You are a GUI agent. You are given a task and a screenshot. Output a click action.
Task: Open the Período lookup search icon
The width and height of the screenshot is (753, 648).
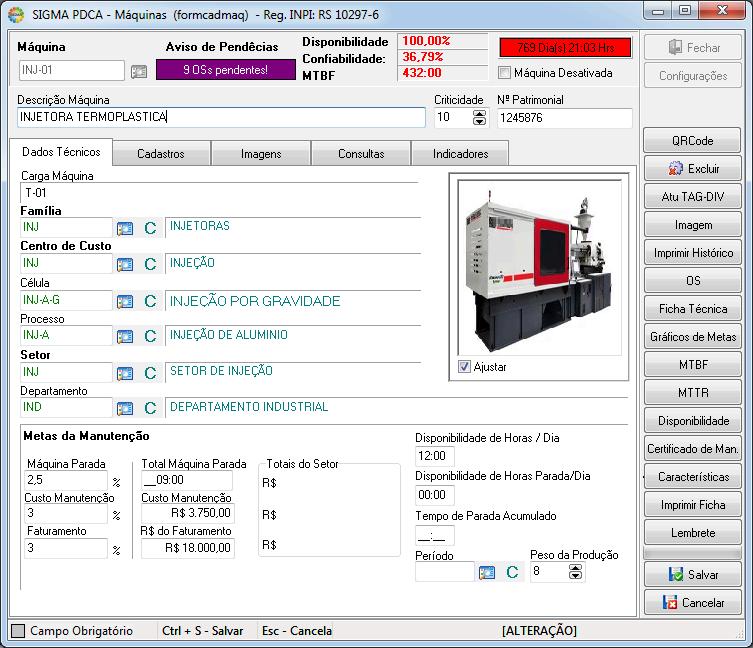pos(486,572)
